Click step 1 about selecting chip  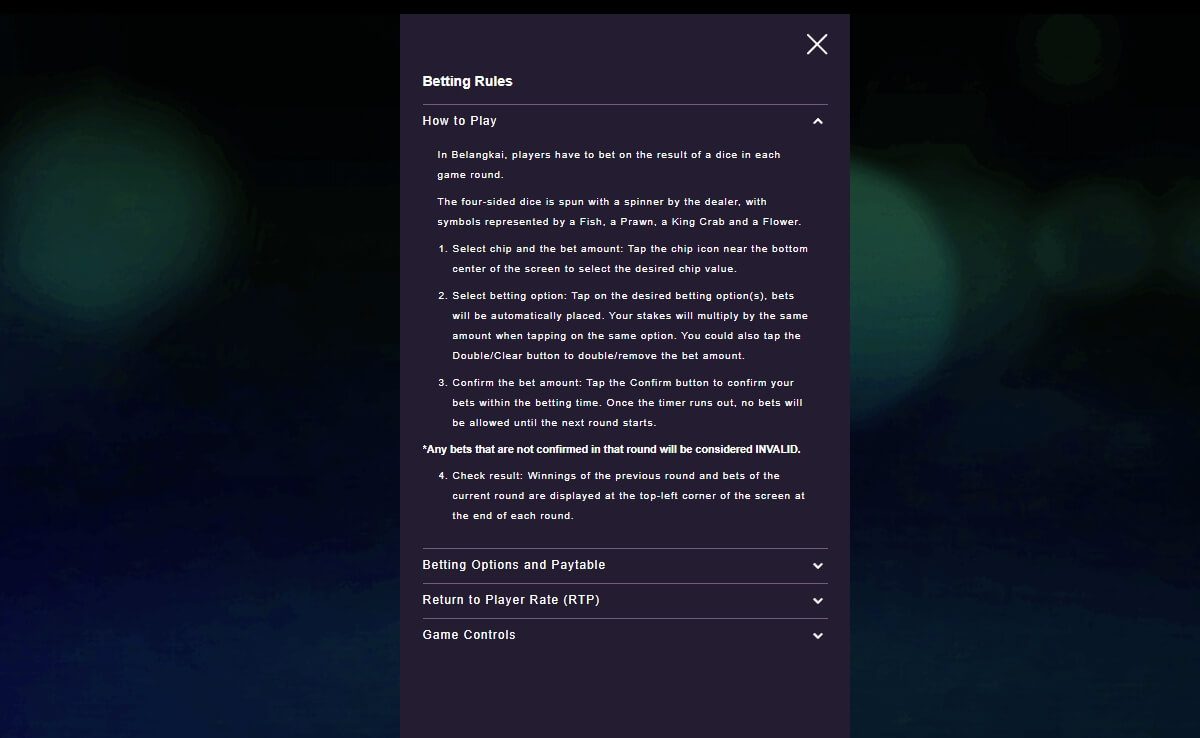pyautogui.click(x=629, y=259)
